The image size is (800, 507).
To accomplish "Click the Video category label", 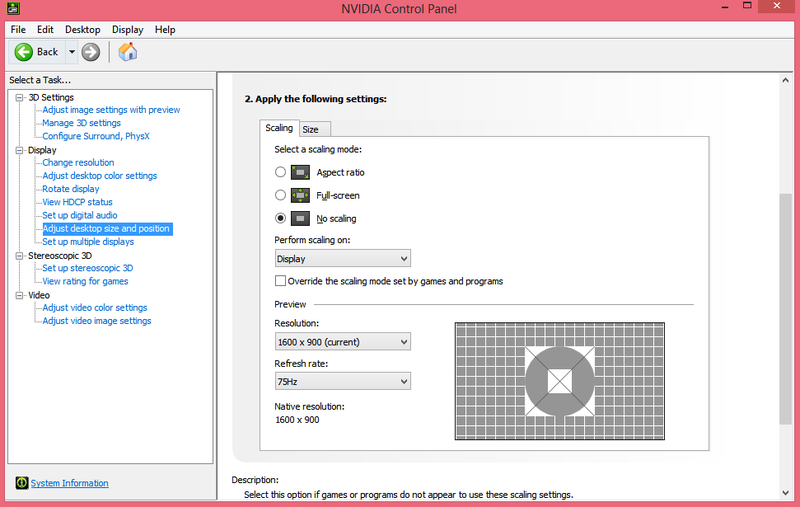I will pos(39,295).
